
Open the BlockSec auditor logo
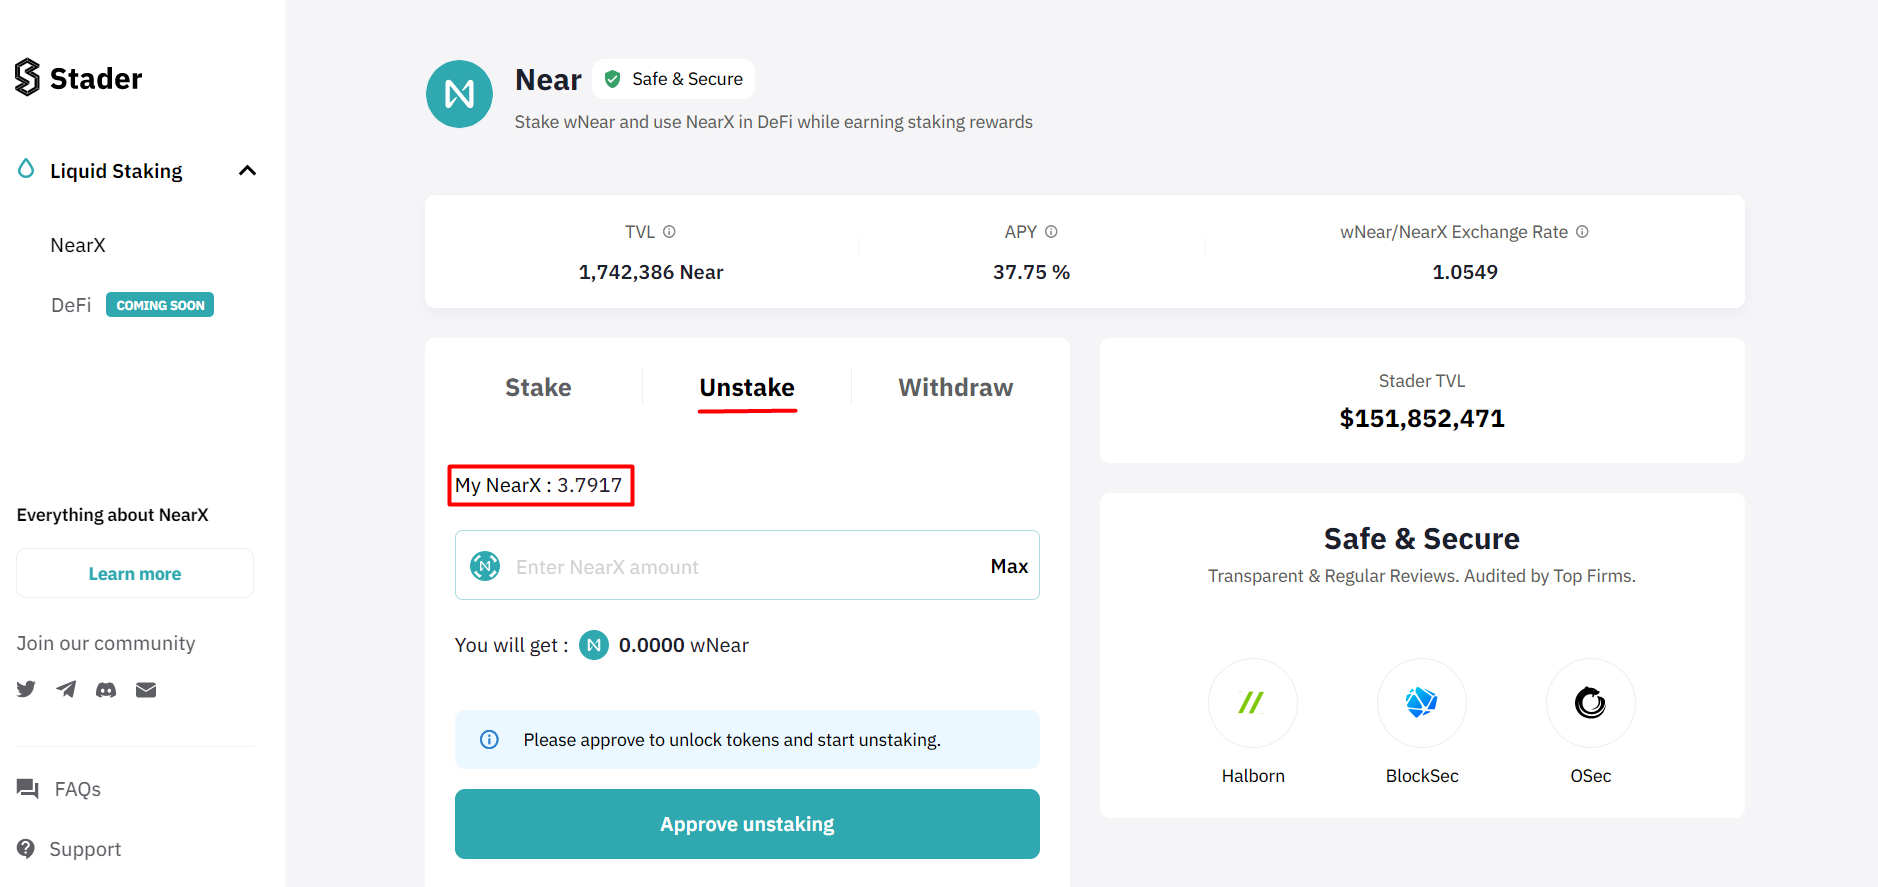pos(1422,703)
